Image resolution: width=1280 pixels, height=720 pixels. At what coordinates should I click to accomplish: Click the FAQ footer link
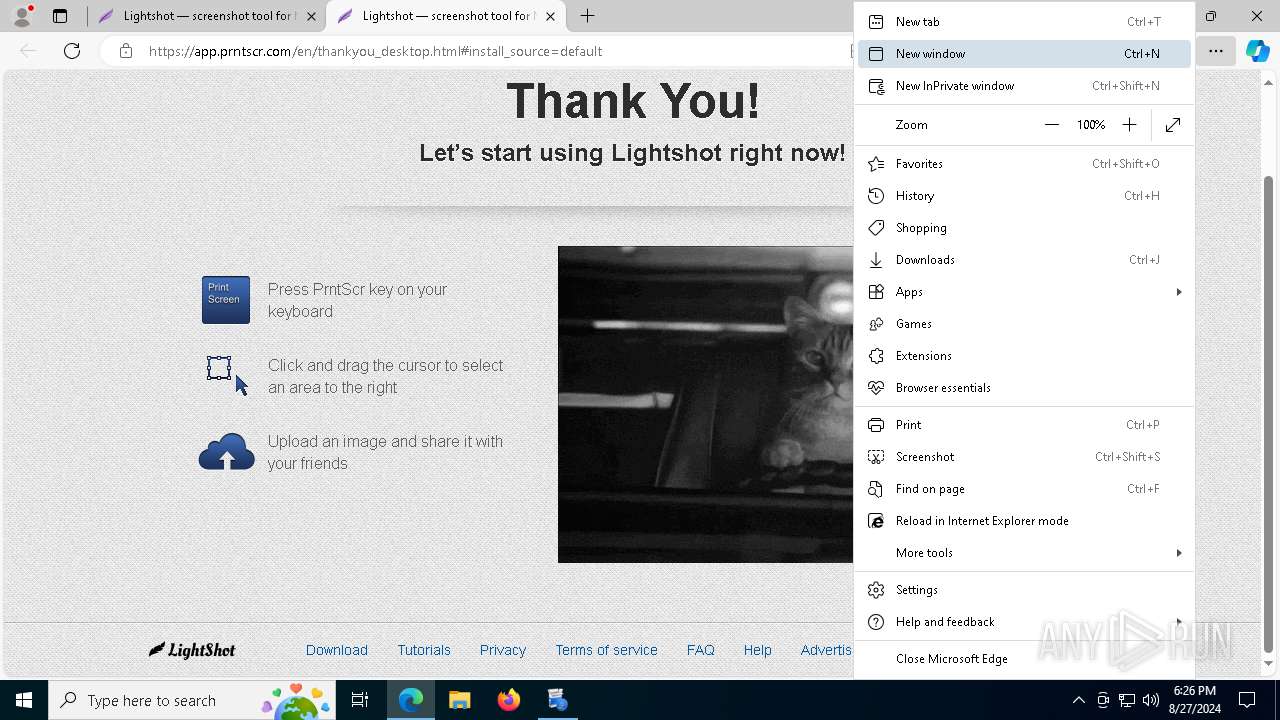[701, 650]
